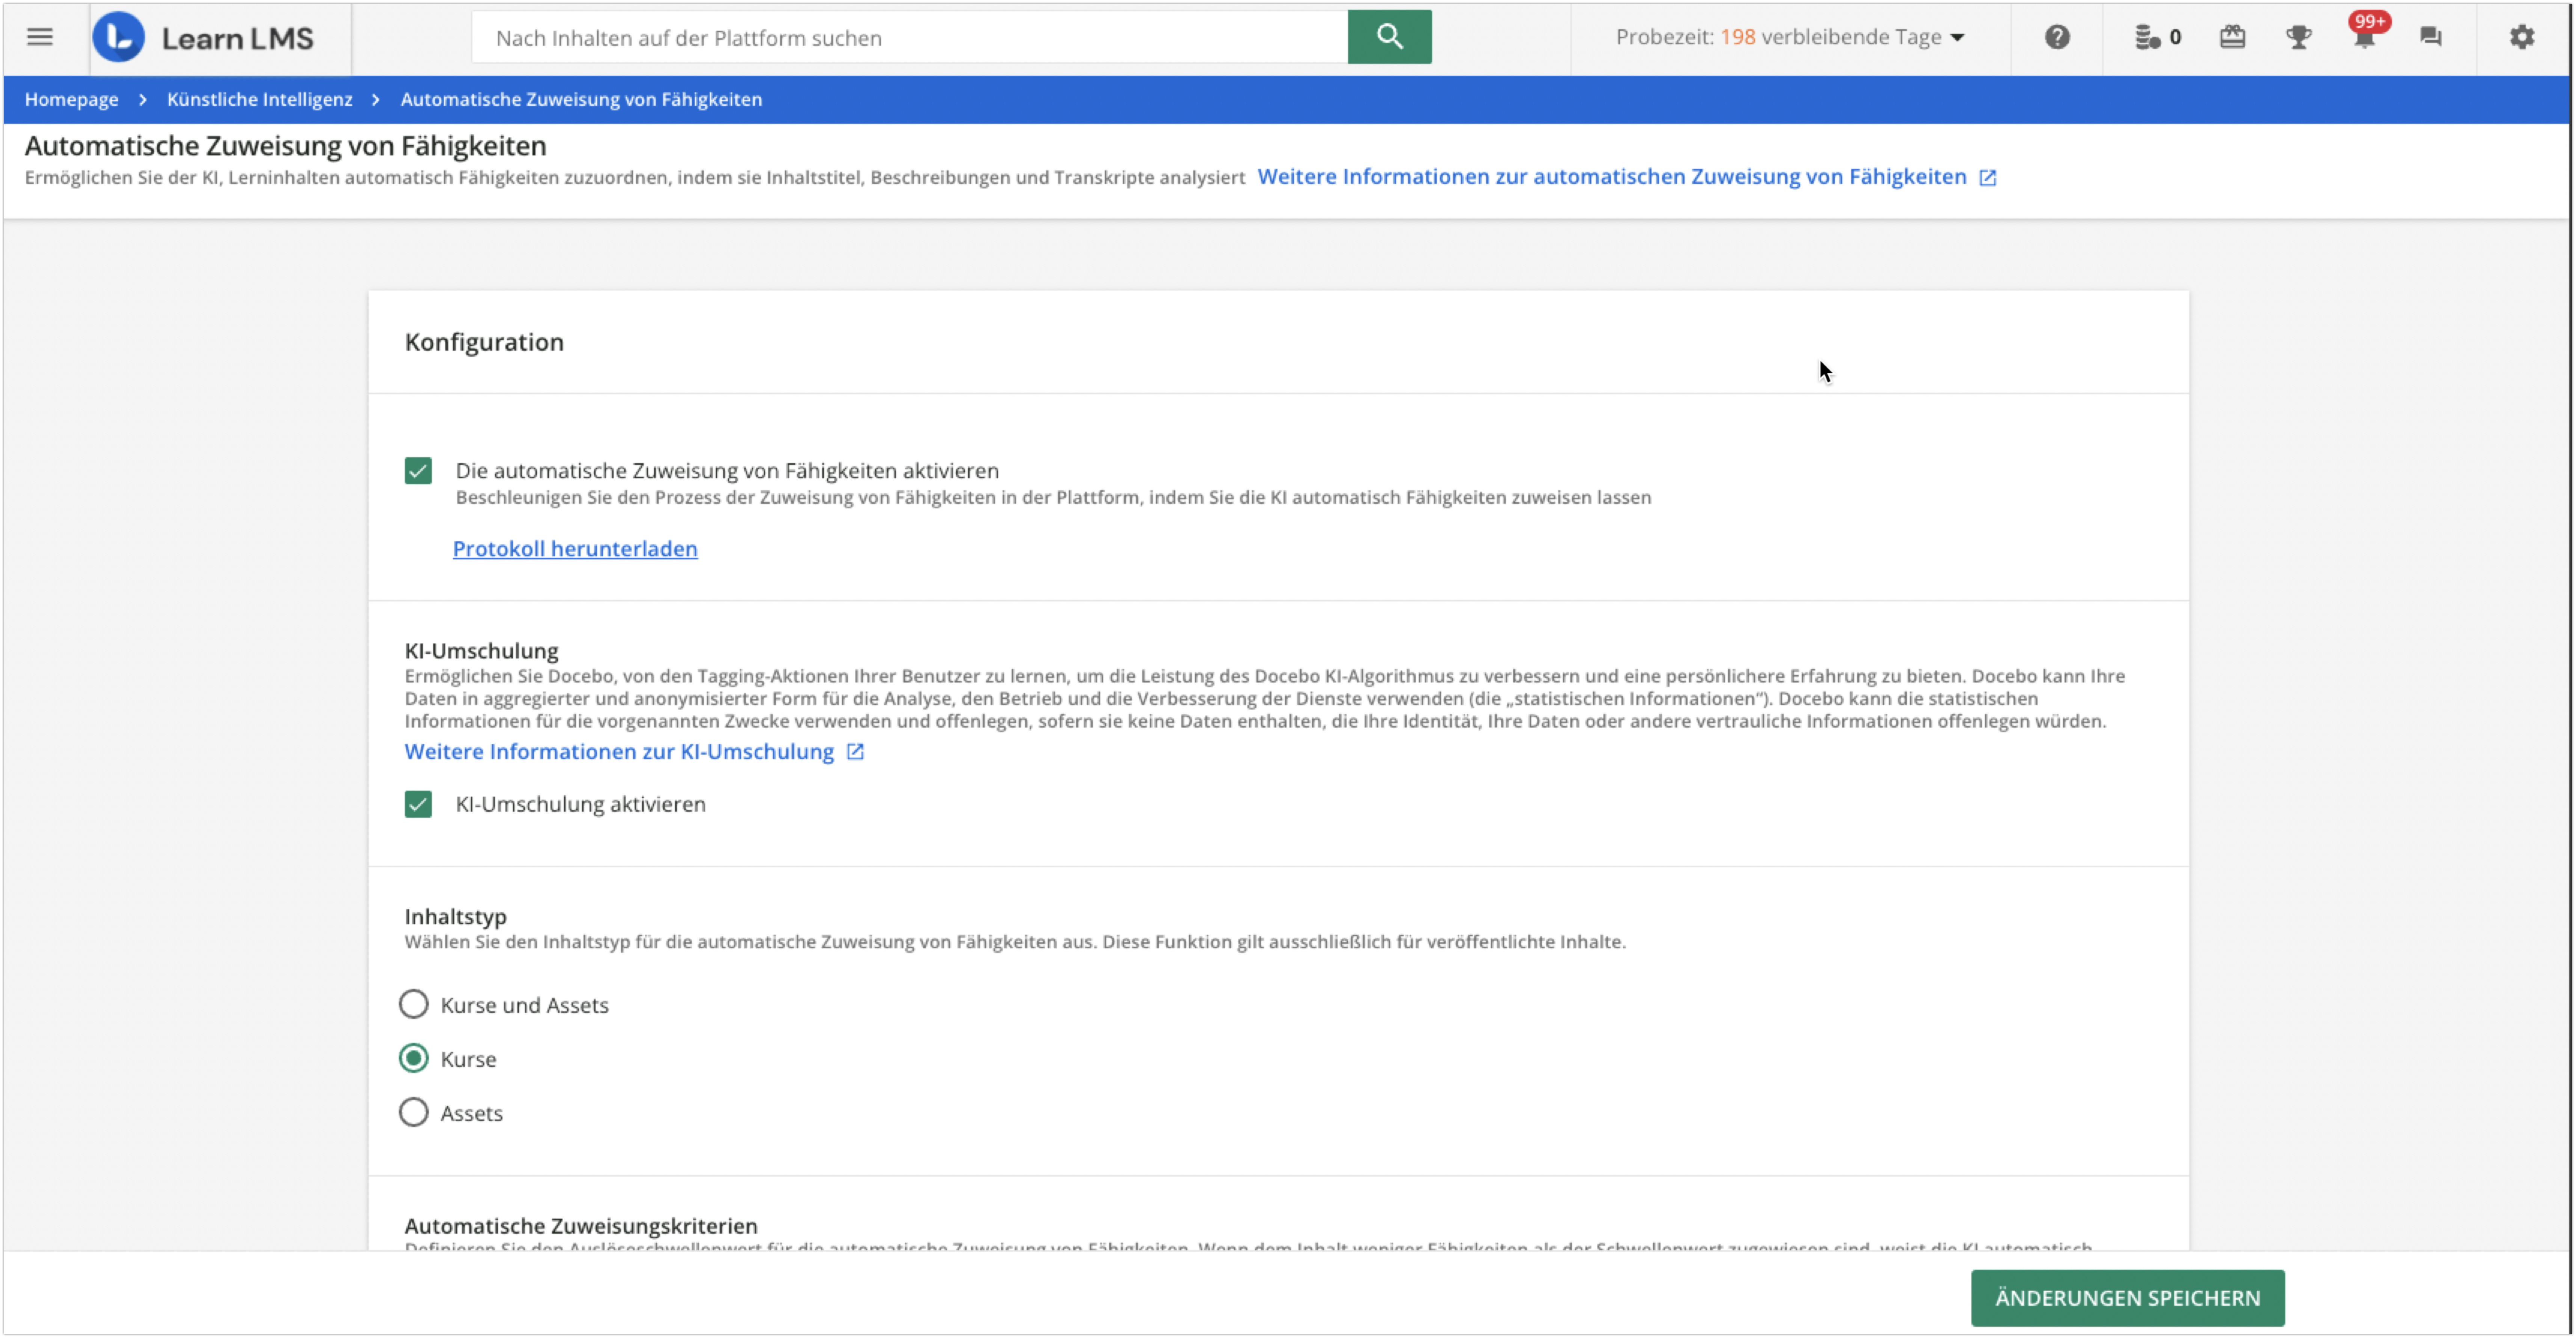Focus the platform content search field
The height and width of the screenshot is (1338, 2576).
pos(909,37)
